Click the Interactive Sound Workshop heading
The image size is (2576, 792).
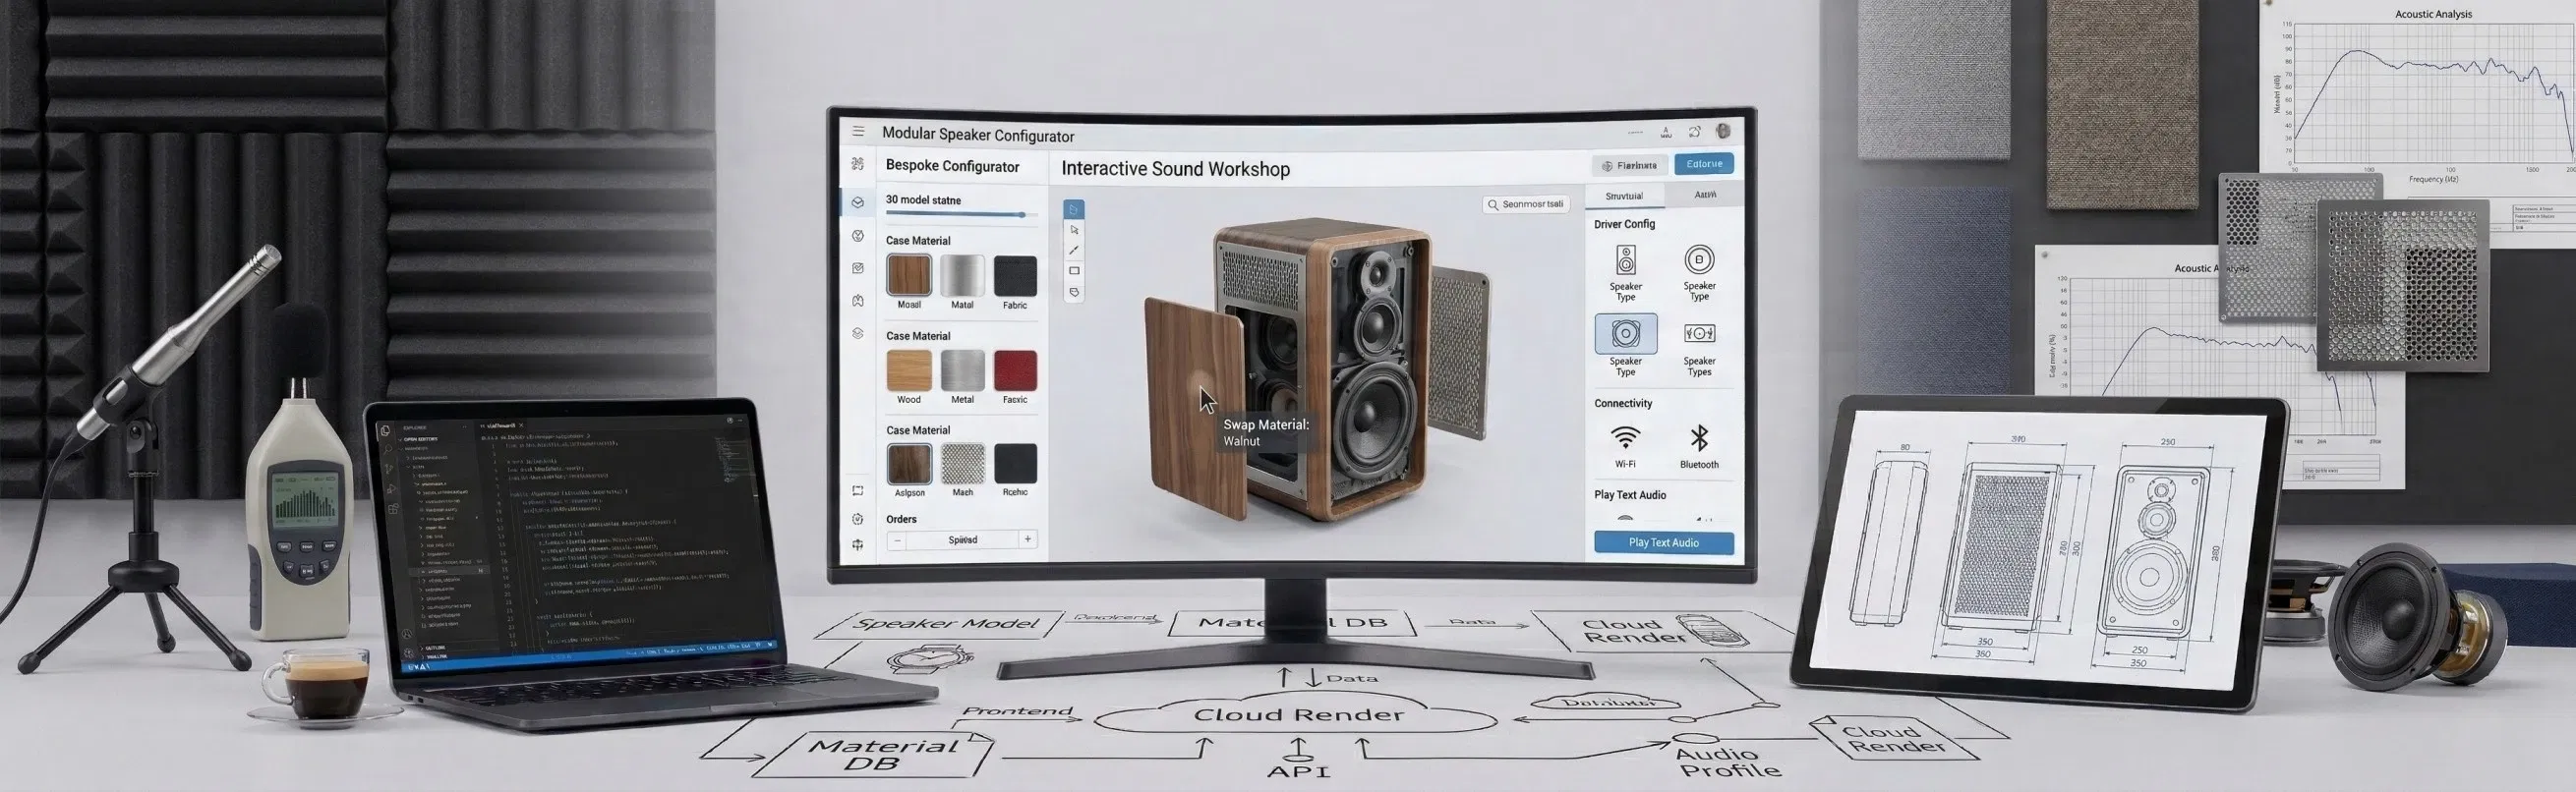[x=1175, y=169]
